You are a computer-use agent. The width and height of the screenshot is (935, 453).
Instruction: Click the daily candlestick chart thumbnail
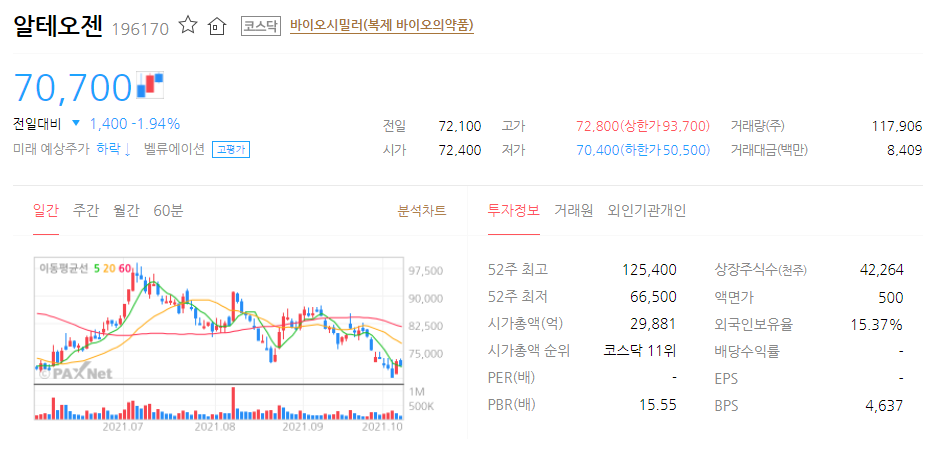[219, 321]
